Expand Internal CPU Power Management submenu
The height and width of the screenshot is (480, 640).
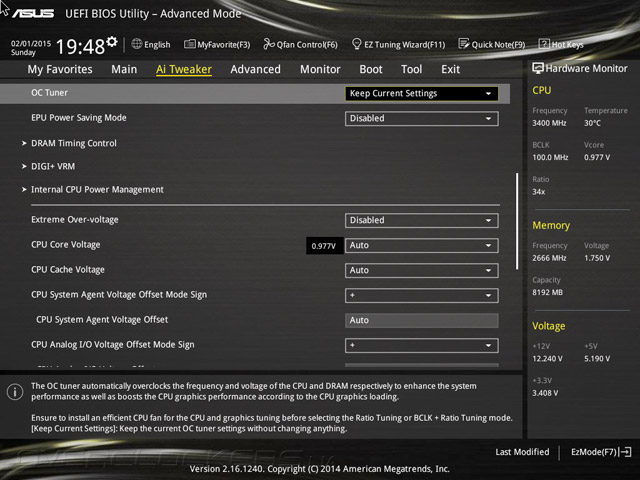(97, 190)
